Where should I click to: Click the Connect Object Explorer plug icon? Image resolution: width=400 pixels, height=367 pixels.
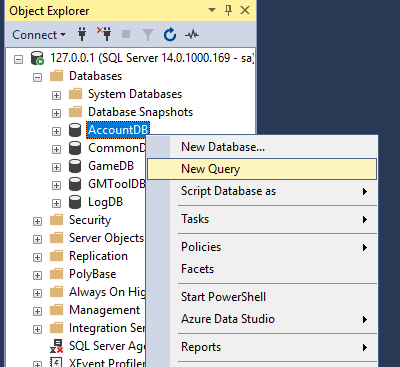click(x=82, y=34)
